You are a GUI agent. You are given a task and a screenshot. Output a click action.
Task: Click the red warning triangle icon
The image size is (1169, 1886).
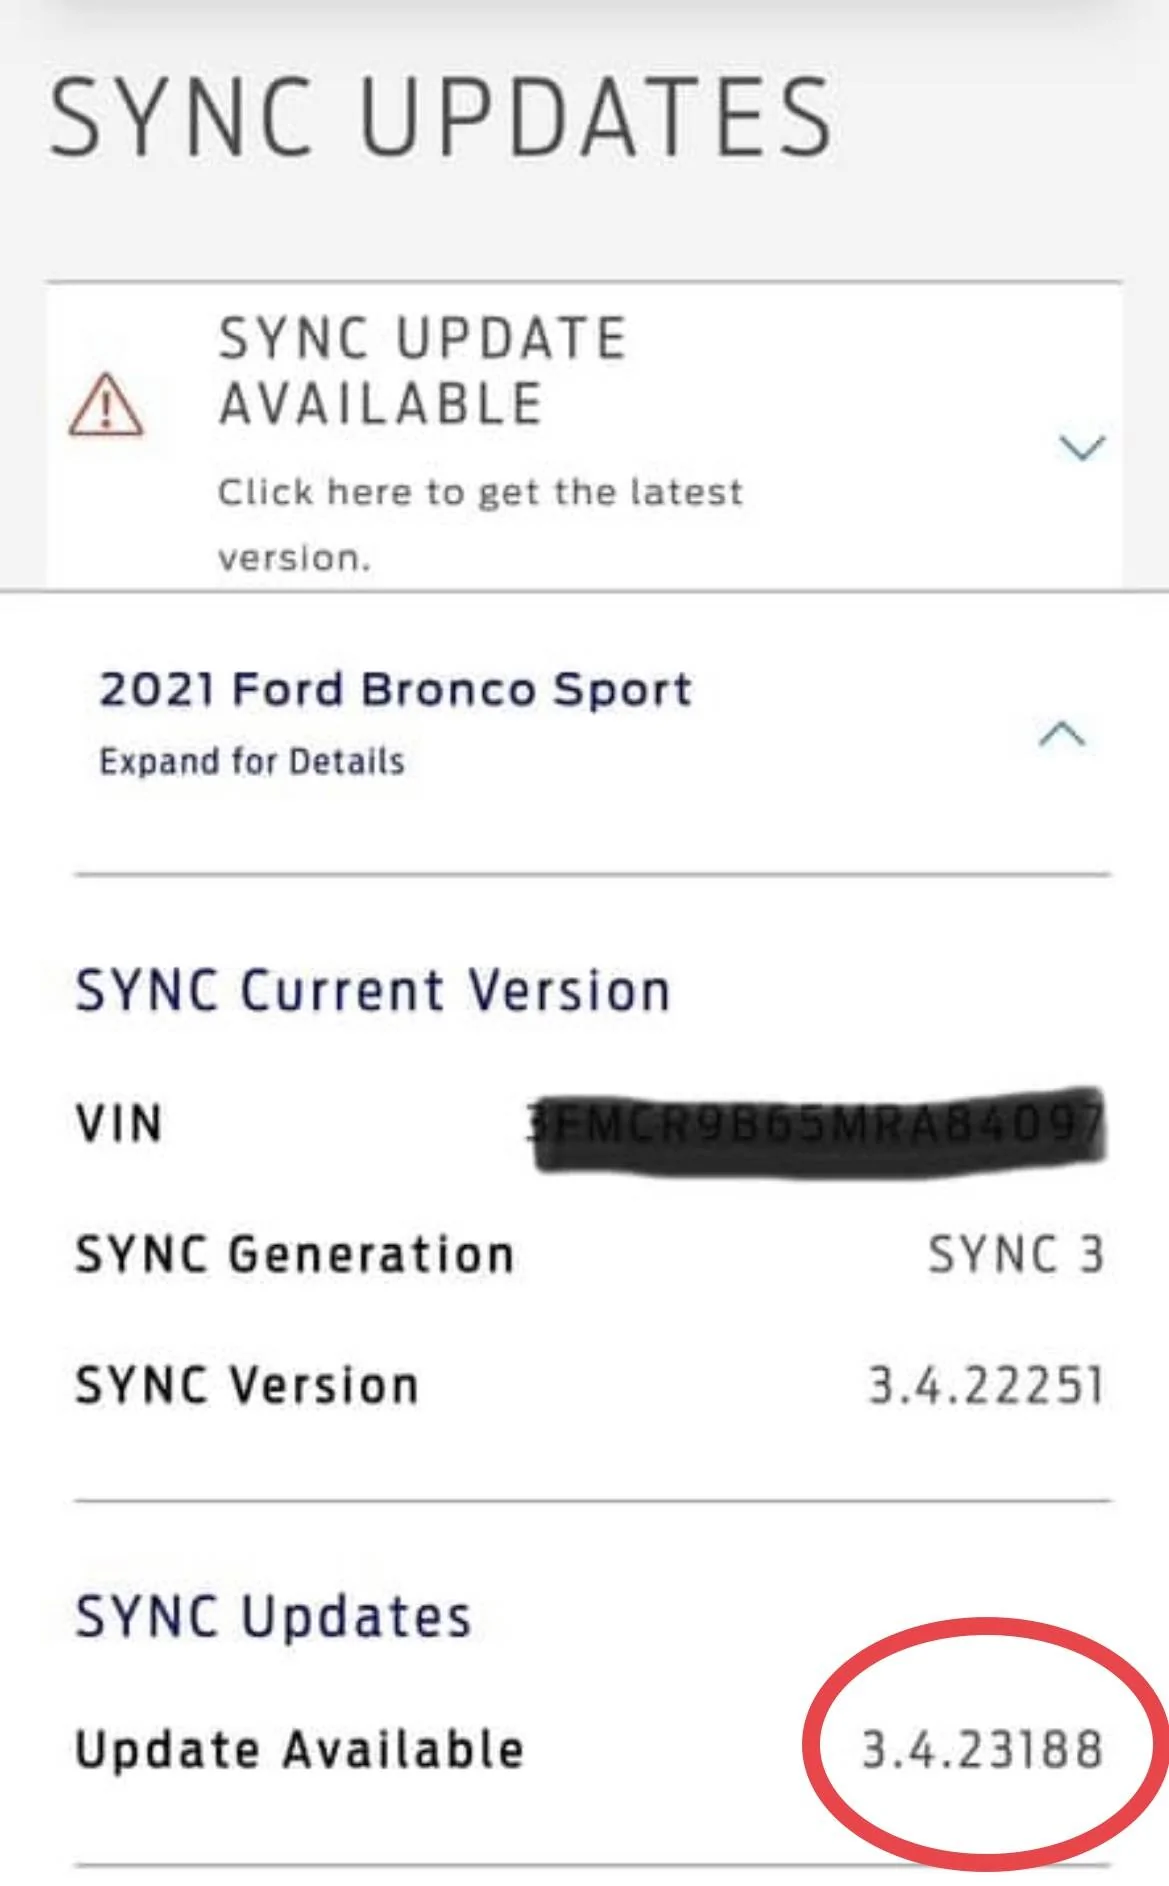tap(106, 405)
